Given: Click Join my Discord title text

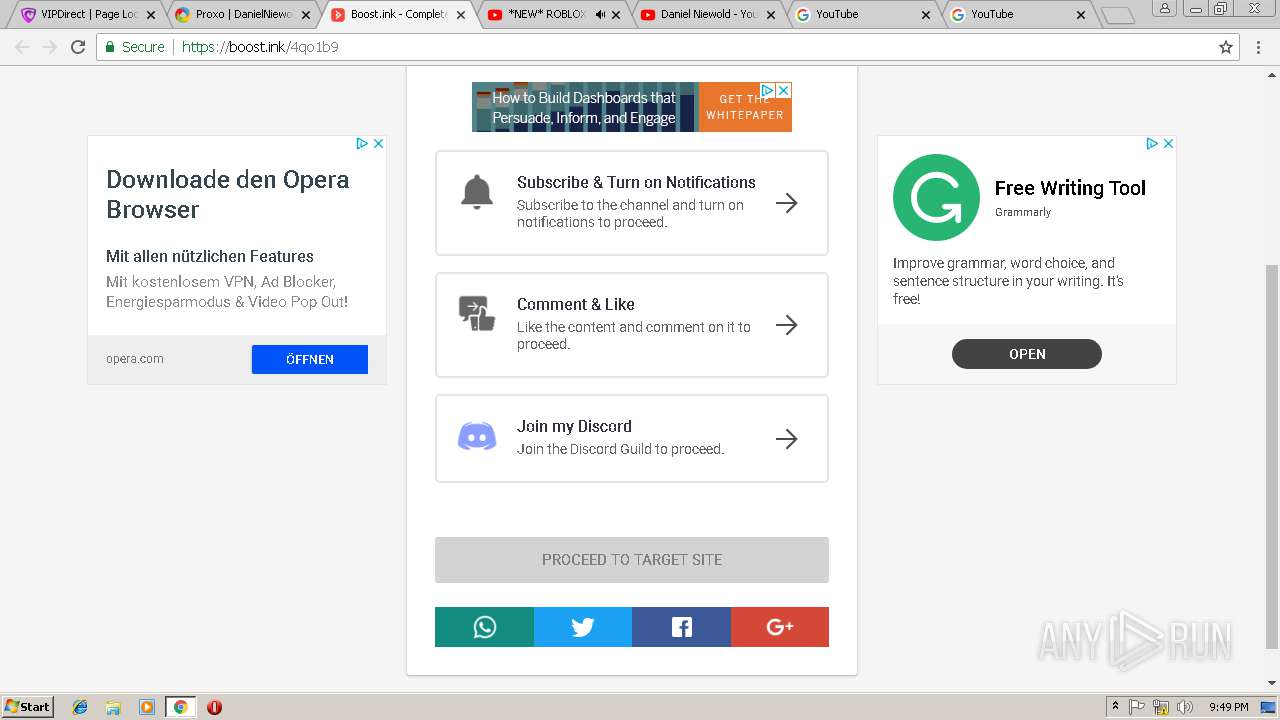Looking at the screenshot, I should pyautogui.click(x=574, y=426).
